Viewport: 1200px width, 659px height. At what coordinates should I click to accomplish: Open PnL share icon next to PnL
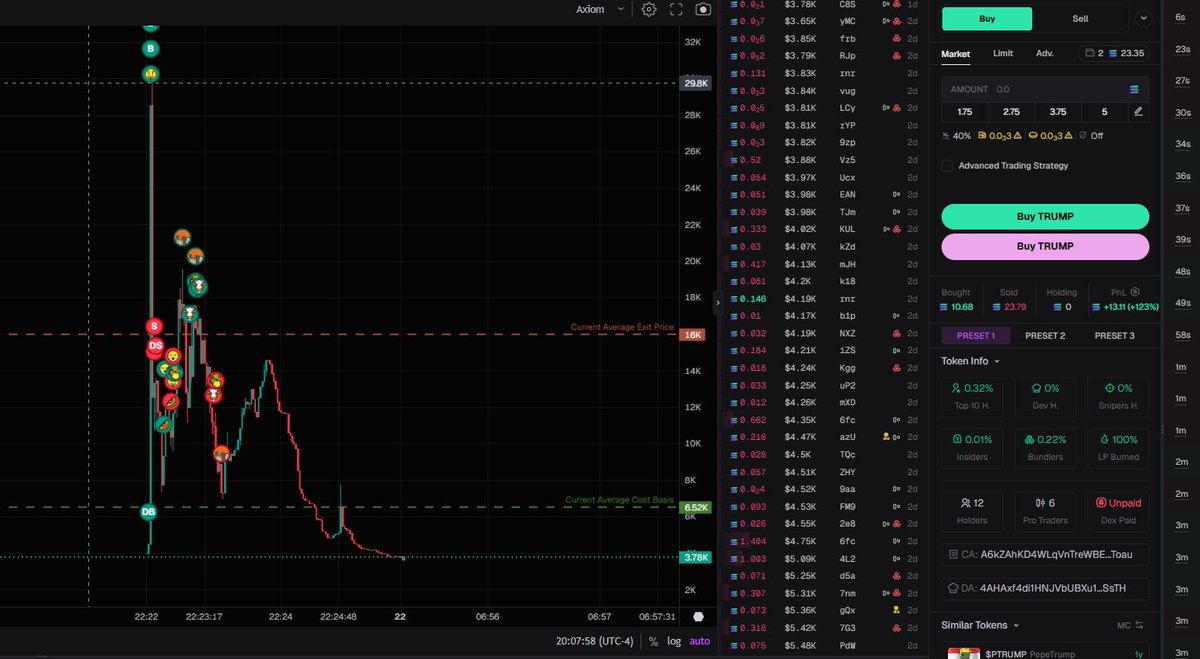tap(1136, 292)
